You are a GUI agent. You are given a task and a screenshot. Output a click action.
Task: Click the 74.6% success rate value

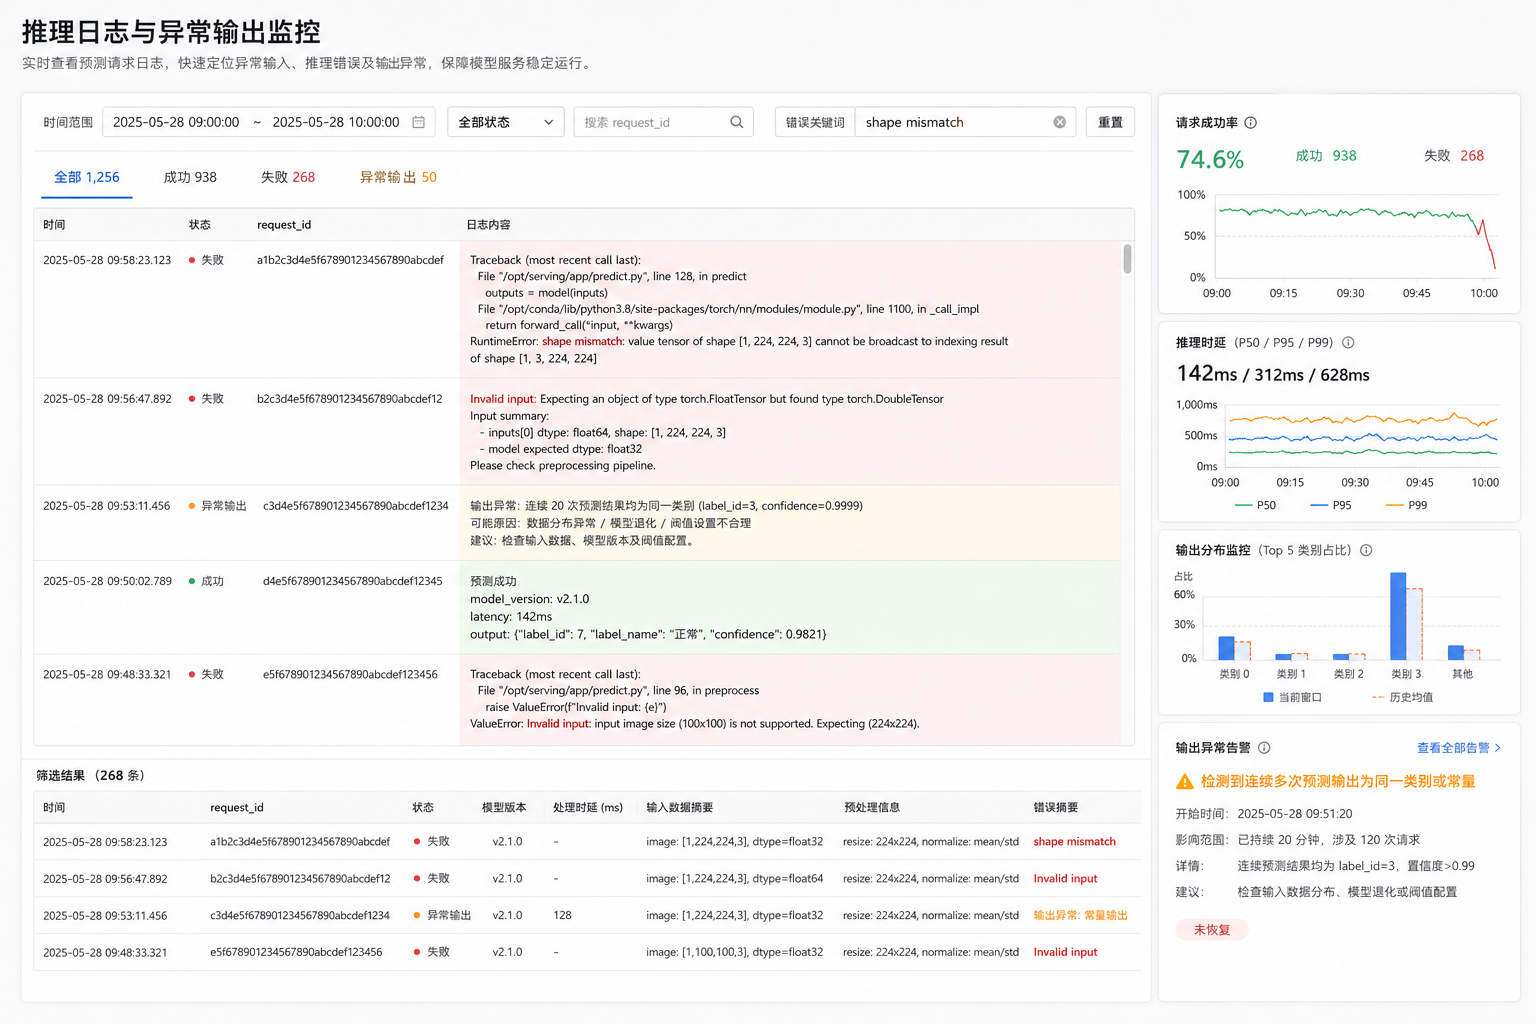[x=1210, y=160]
